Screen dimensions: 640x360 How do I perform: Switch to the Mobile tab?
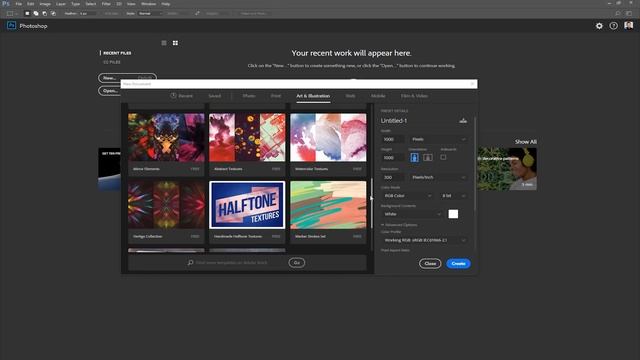pyautogui.click(x=378, y=96)
